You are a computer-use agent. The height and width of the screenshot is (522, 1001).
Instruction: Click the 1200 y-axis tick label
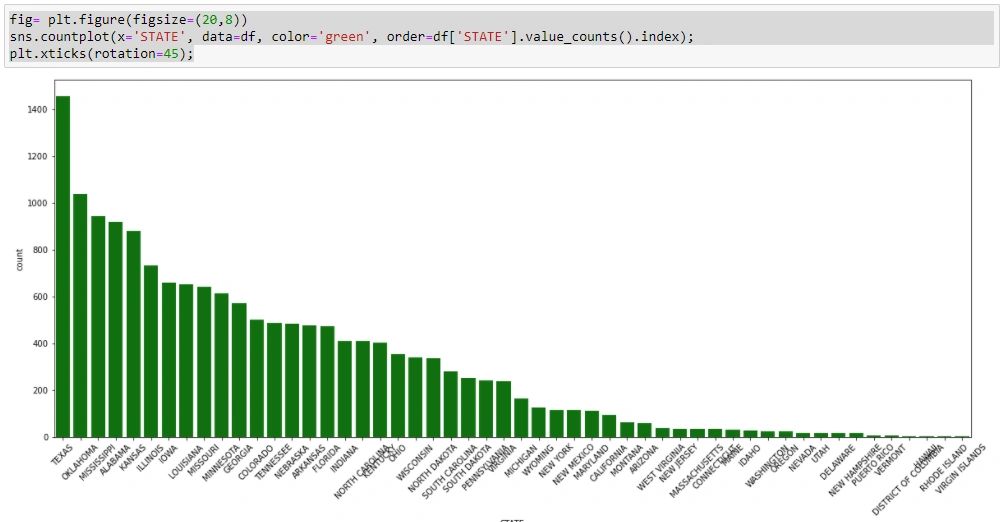pos(37,156)
